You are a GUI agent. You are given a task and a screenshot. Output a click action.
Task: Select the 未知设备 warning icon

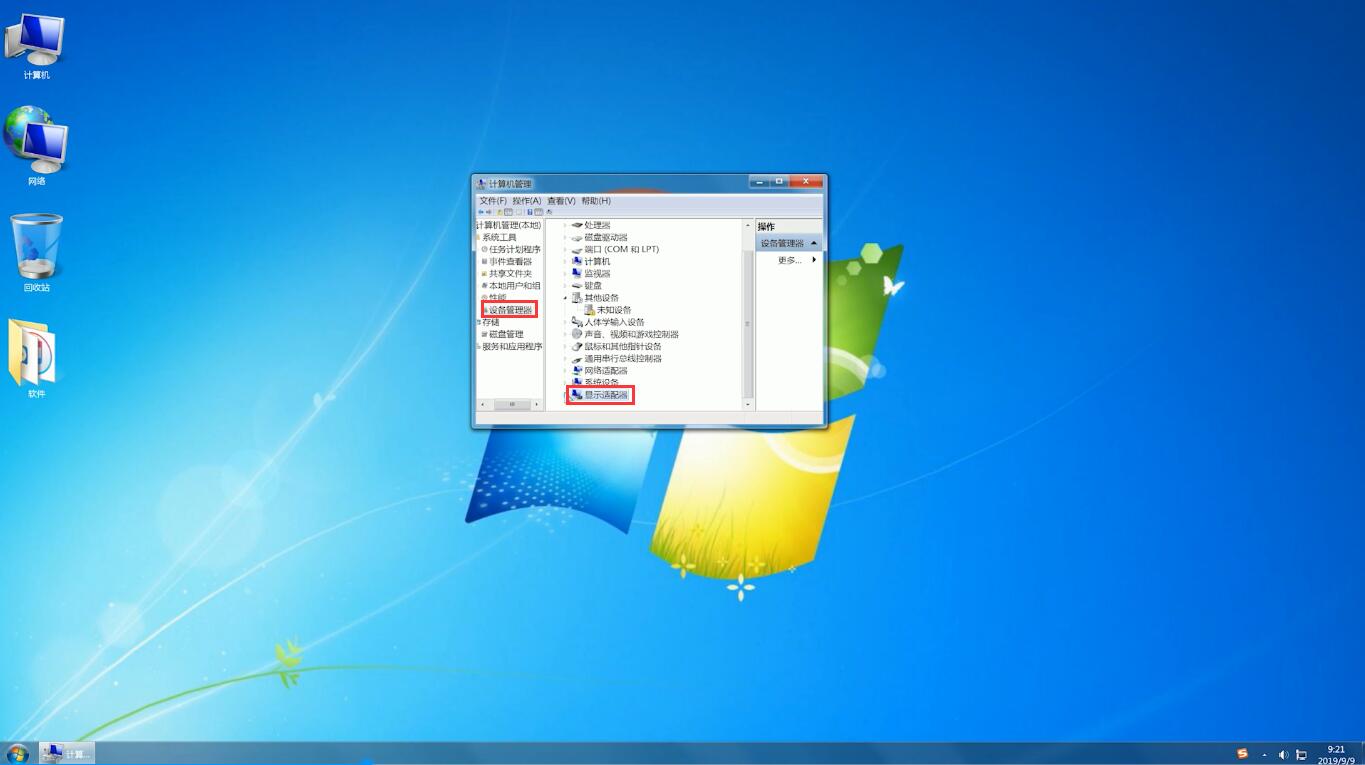click(590, 310)
